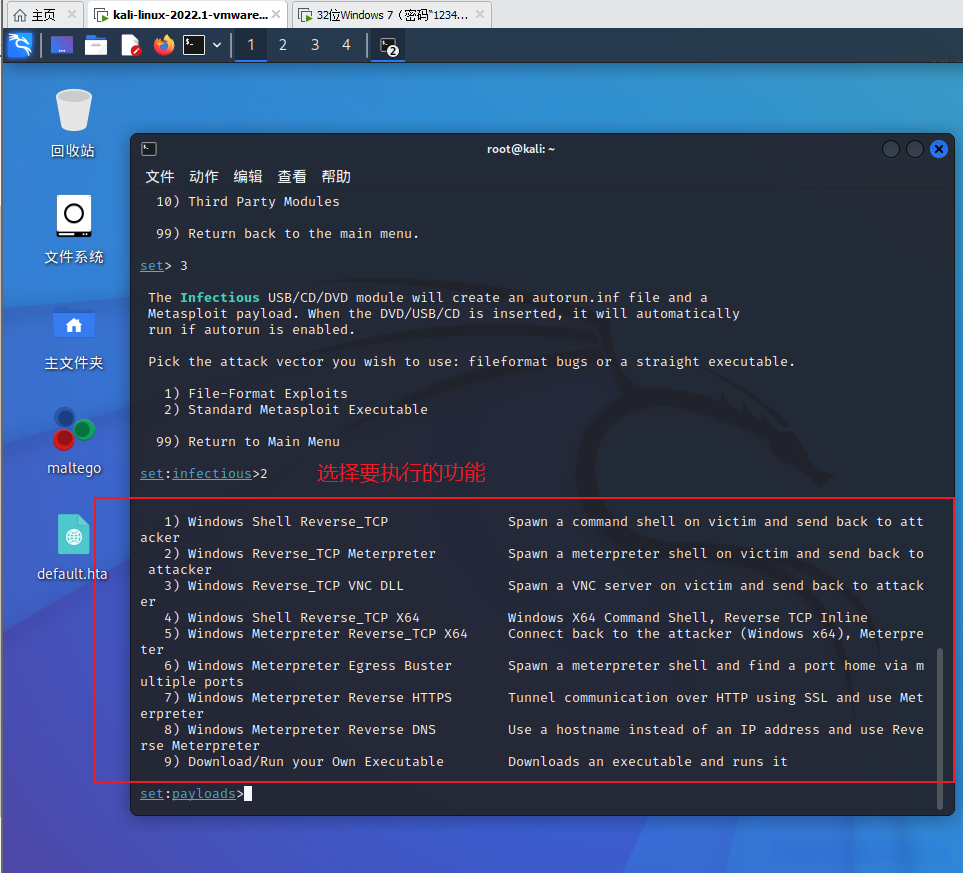Click the terminal taskbar item with badge 2

(x=389, y=46)
